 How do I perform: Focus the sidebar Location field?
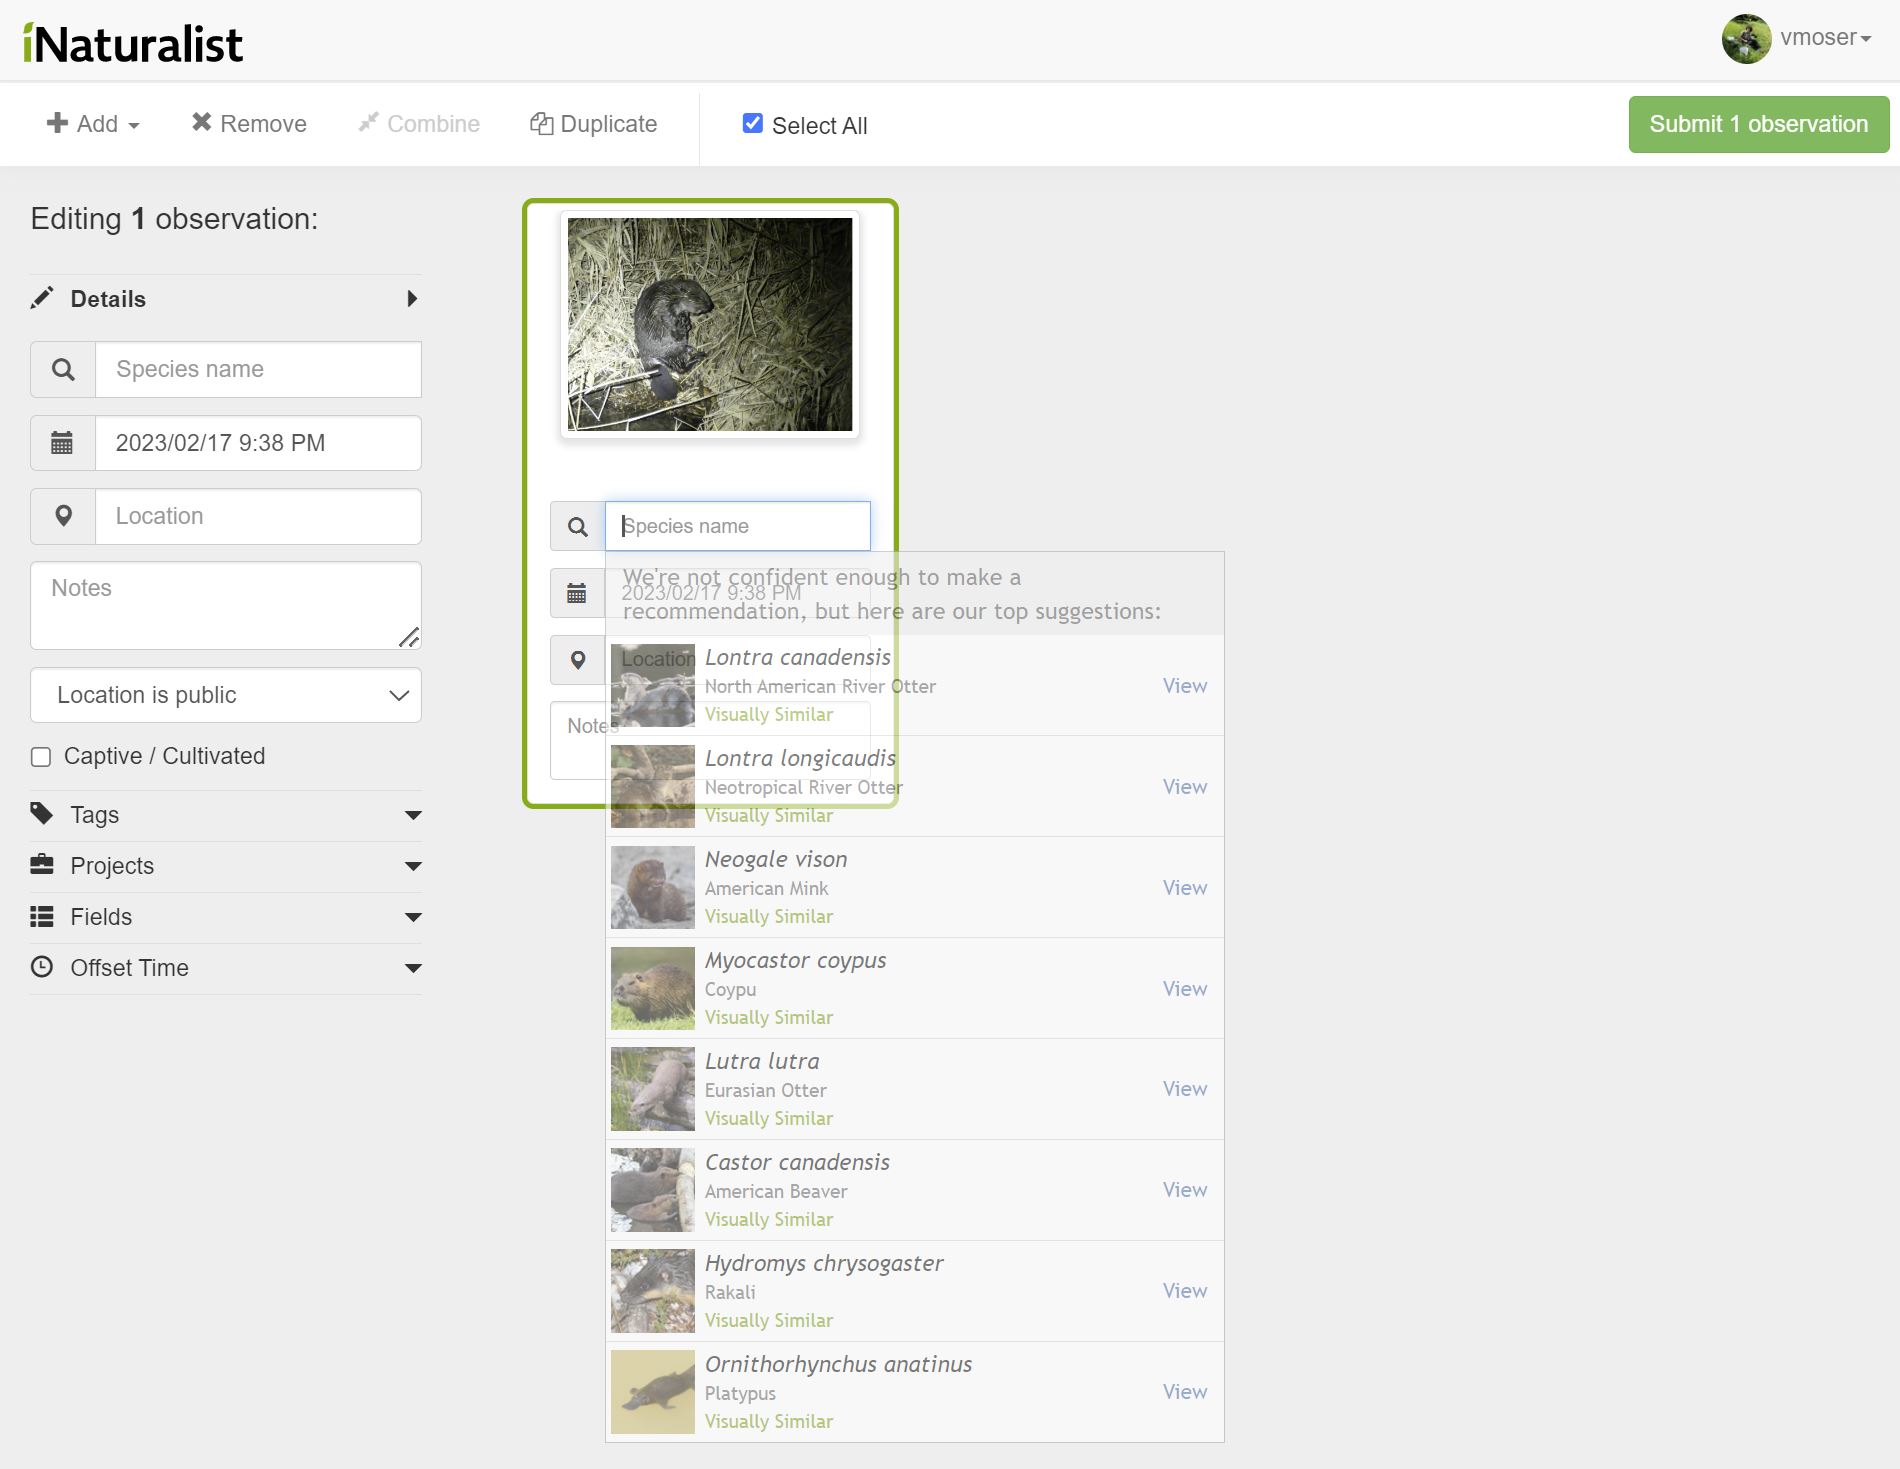[258, 516]
